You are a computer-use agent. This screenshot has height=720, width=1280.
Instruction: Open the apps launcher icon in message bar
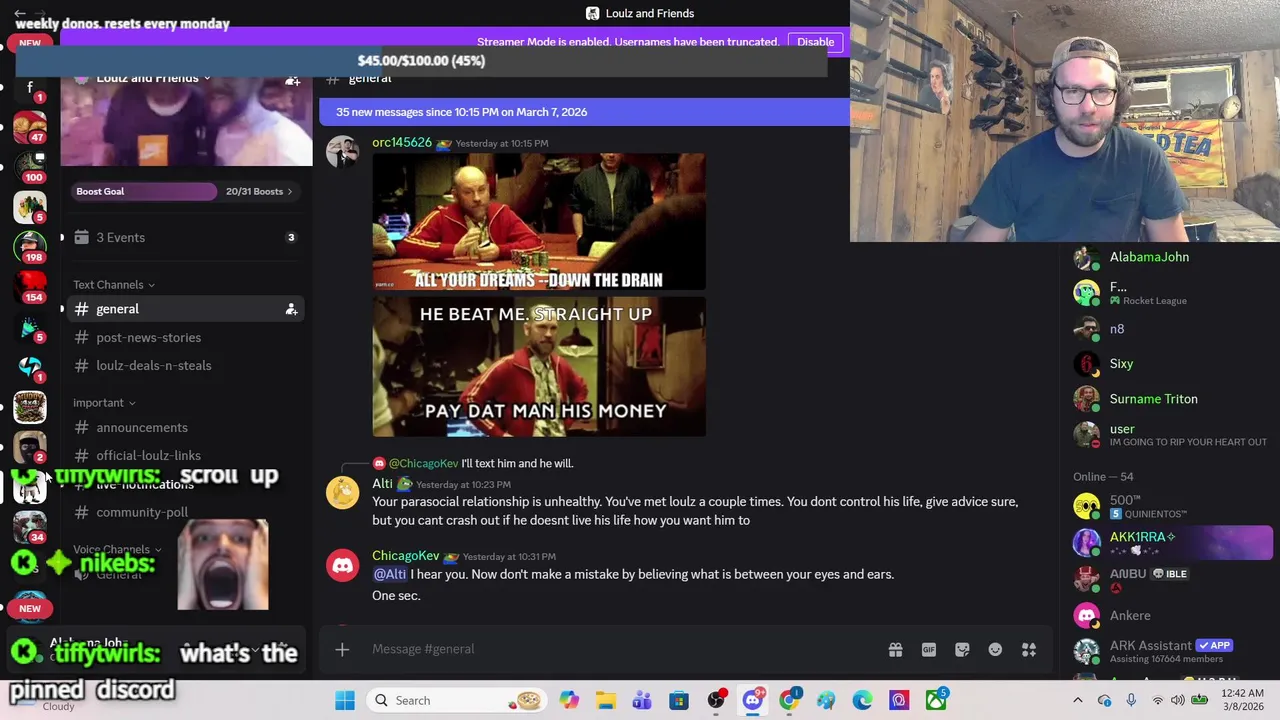coord(1028,650)
